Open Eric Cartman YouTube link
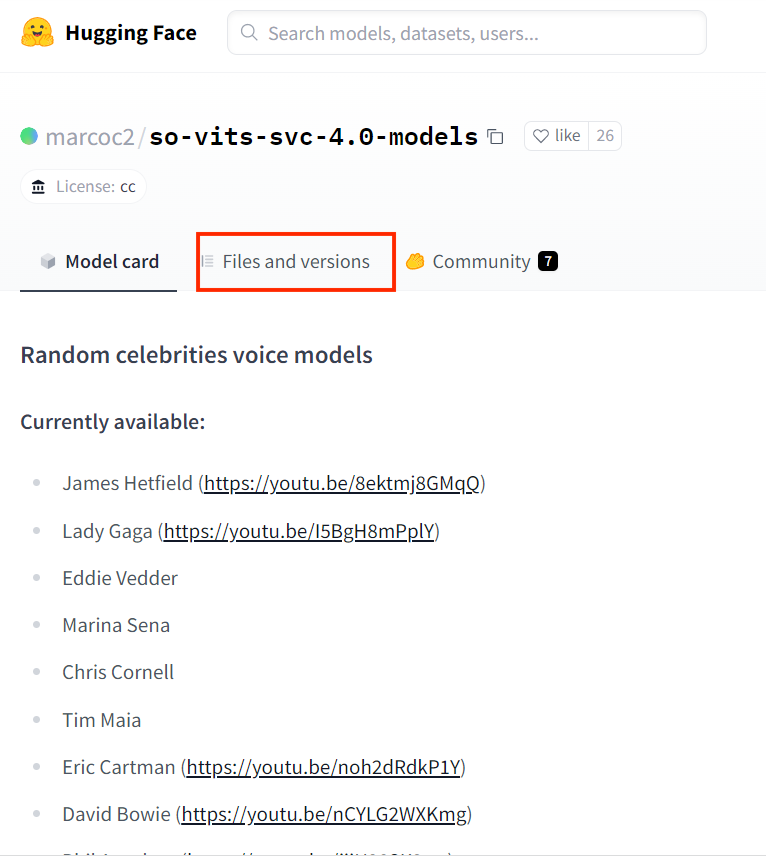Viewport: 766px width, 862px height. [x=323, y=768]
